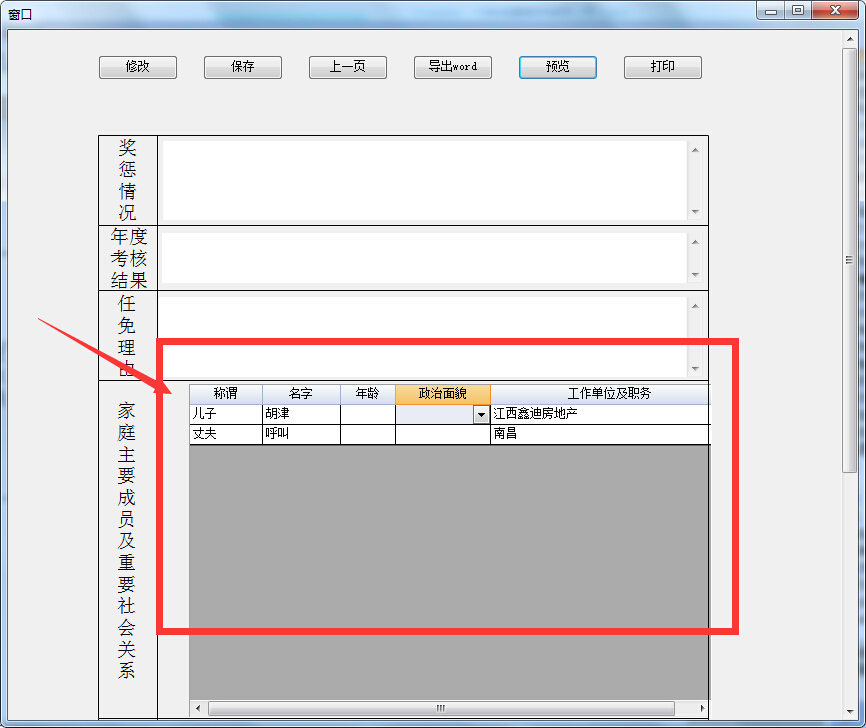Click the empty 年龄 cell in 丈夫 row
Screen dimensions: 866x728
[368, 434]
